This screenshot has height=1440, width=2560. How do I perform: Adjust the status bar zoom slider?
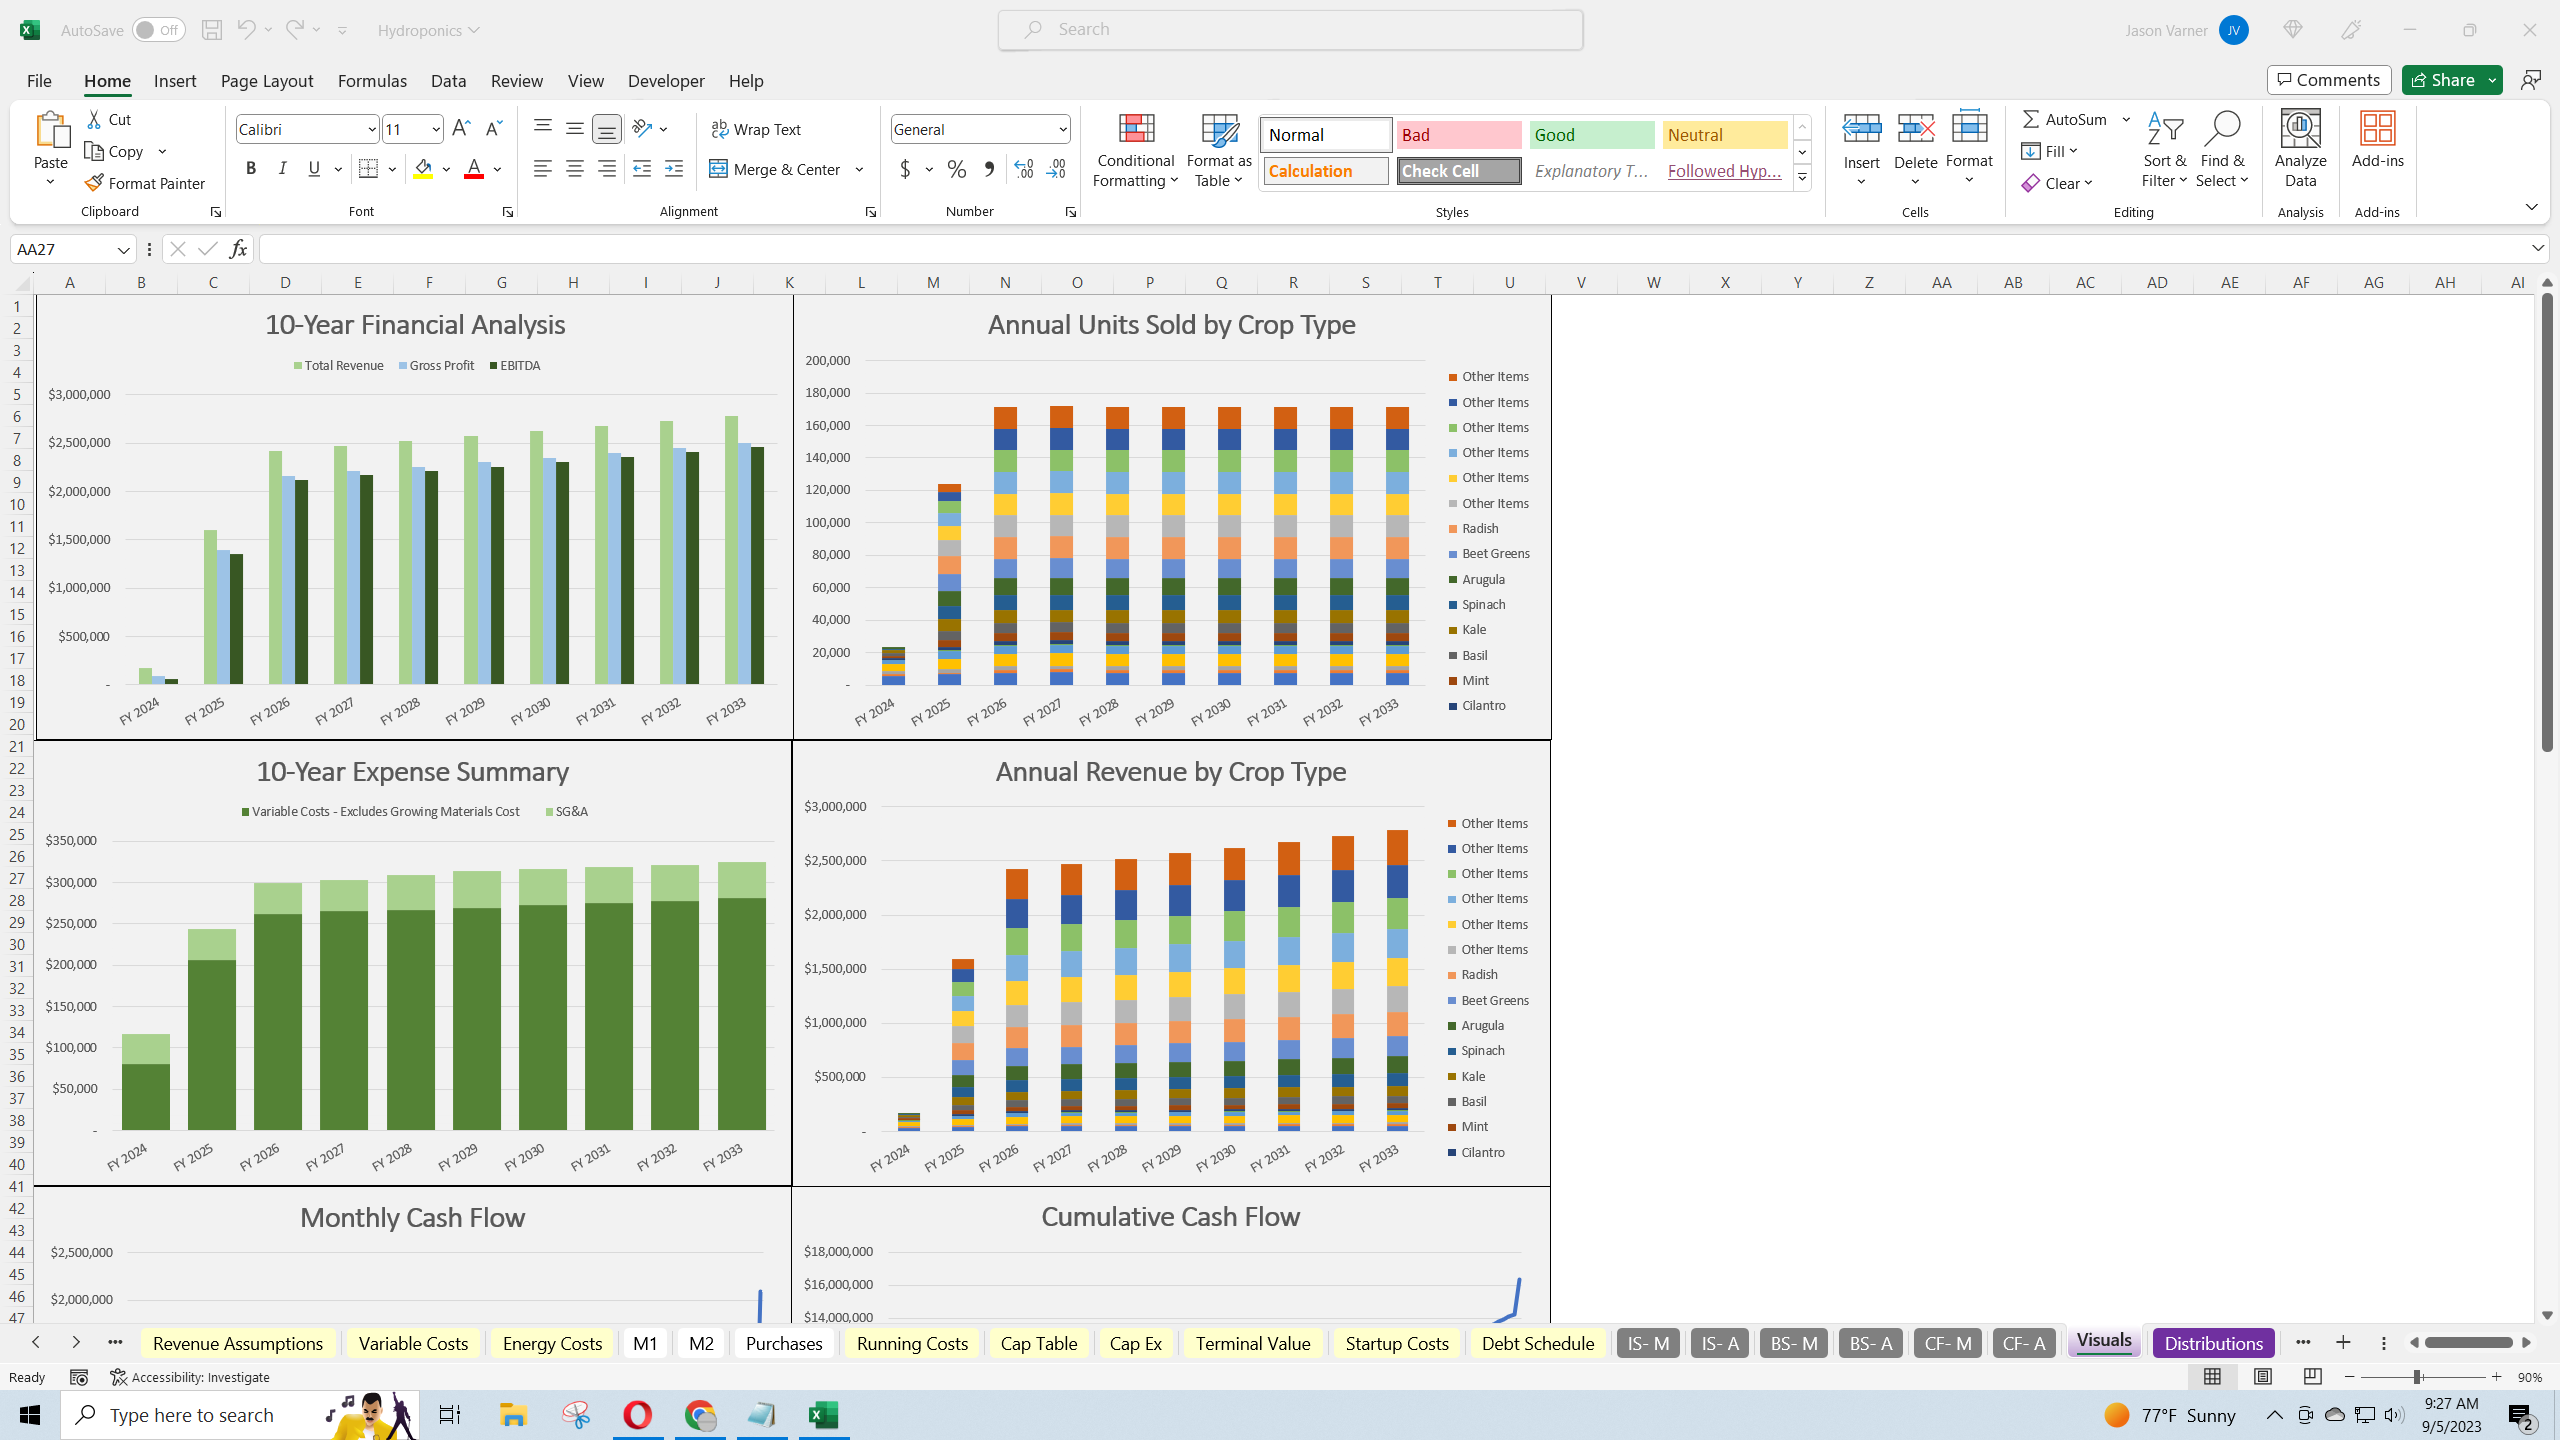pos(2417,1377)
